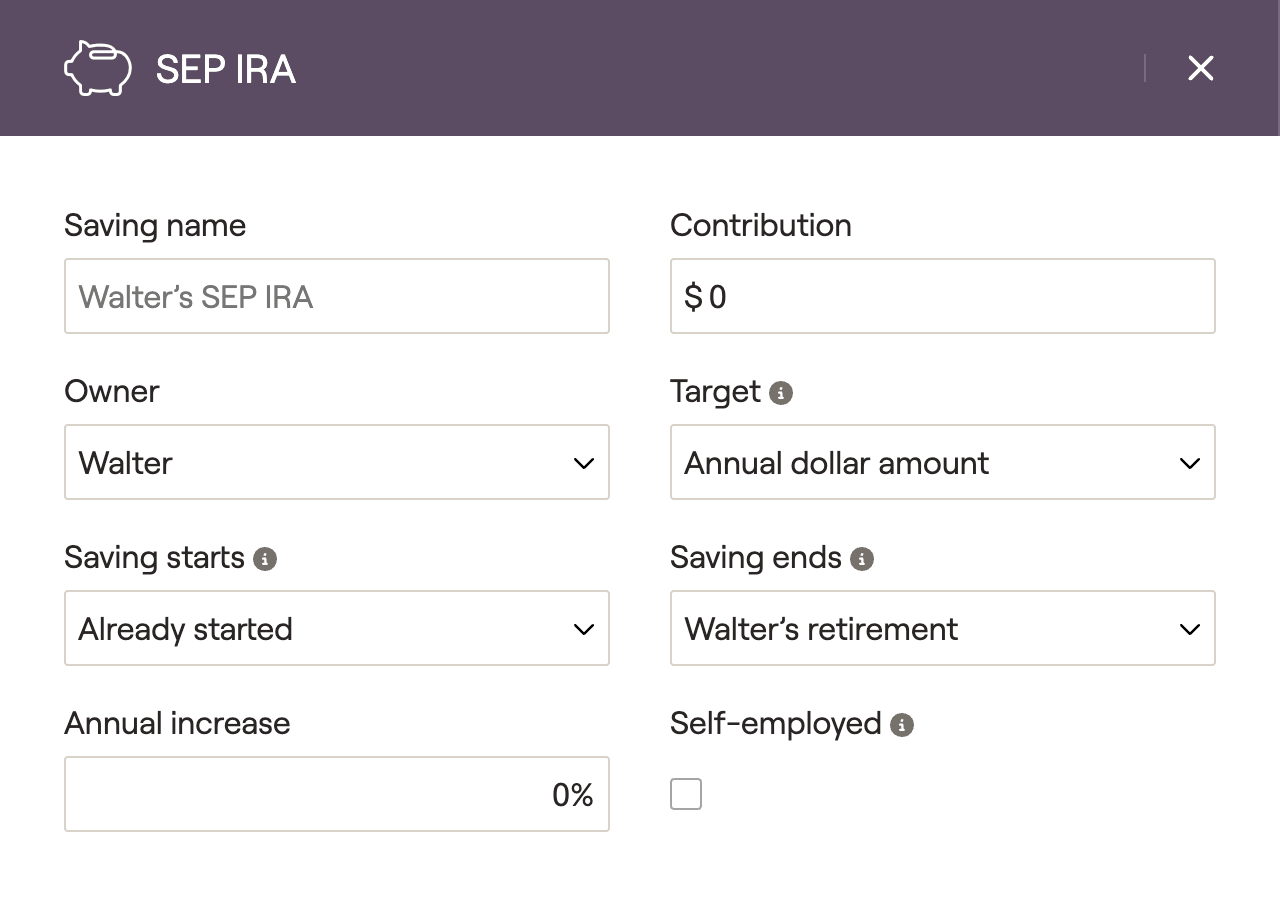Open the Saving ends dropdown showing Walter's retirement
1280x902 pixels.
coord(943,628)
